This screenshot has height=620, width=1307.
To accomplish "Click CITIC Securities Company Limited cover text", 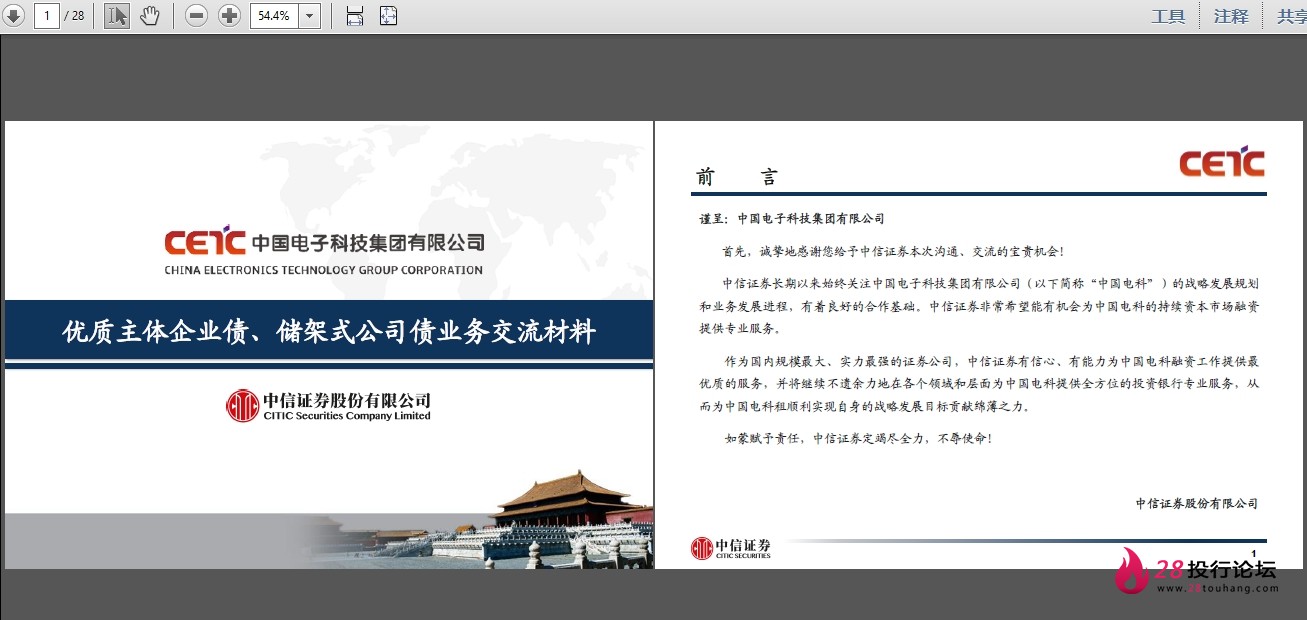I will pyautogui.click(x=347, y=416).
